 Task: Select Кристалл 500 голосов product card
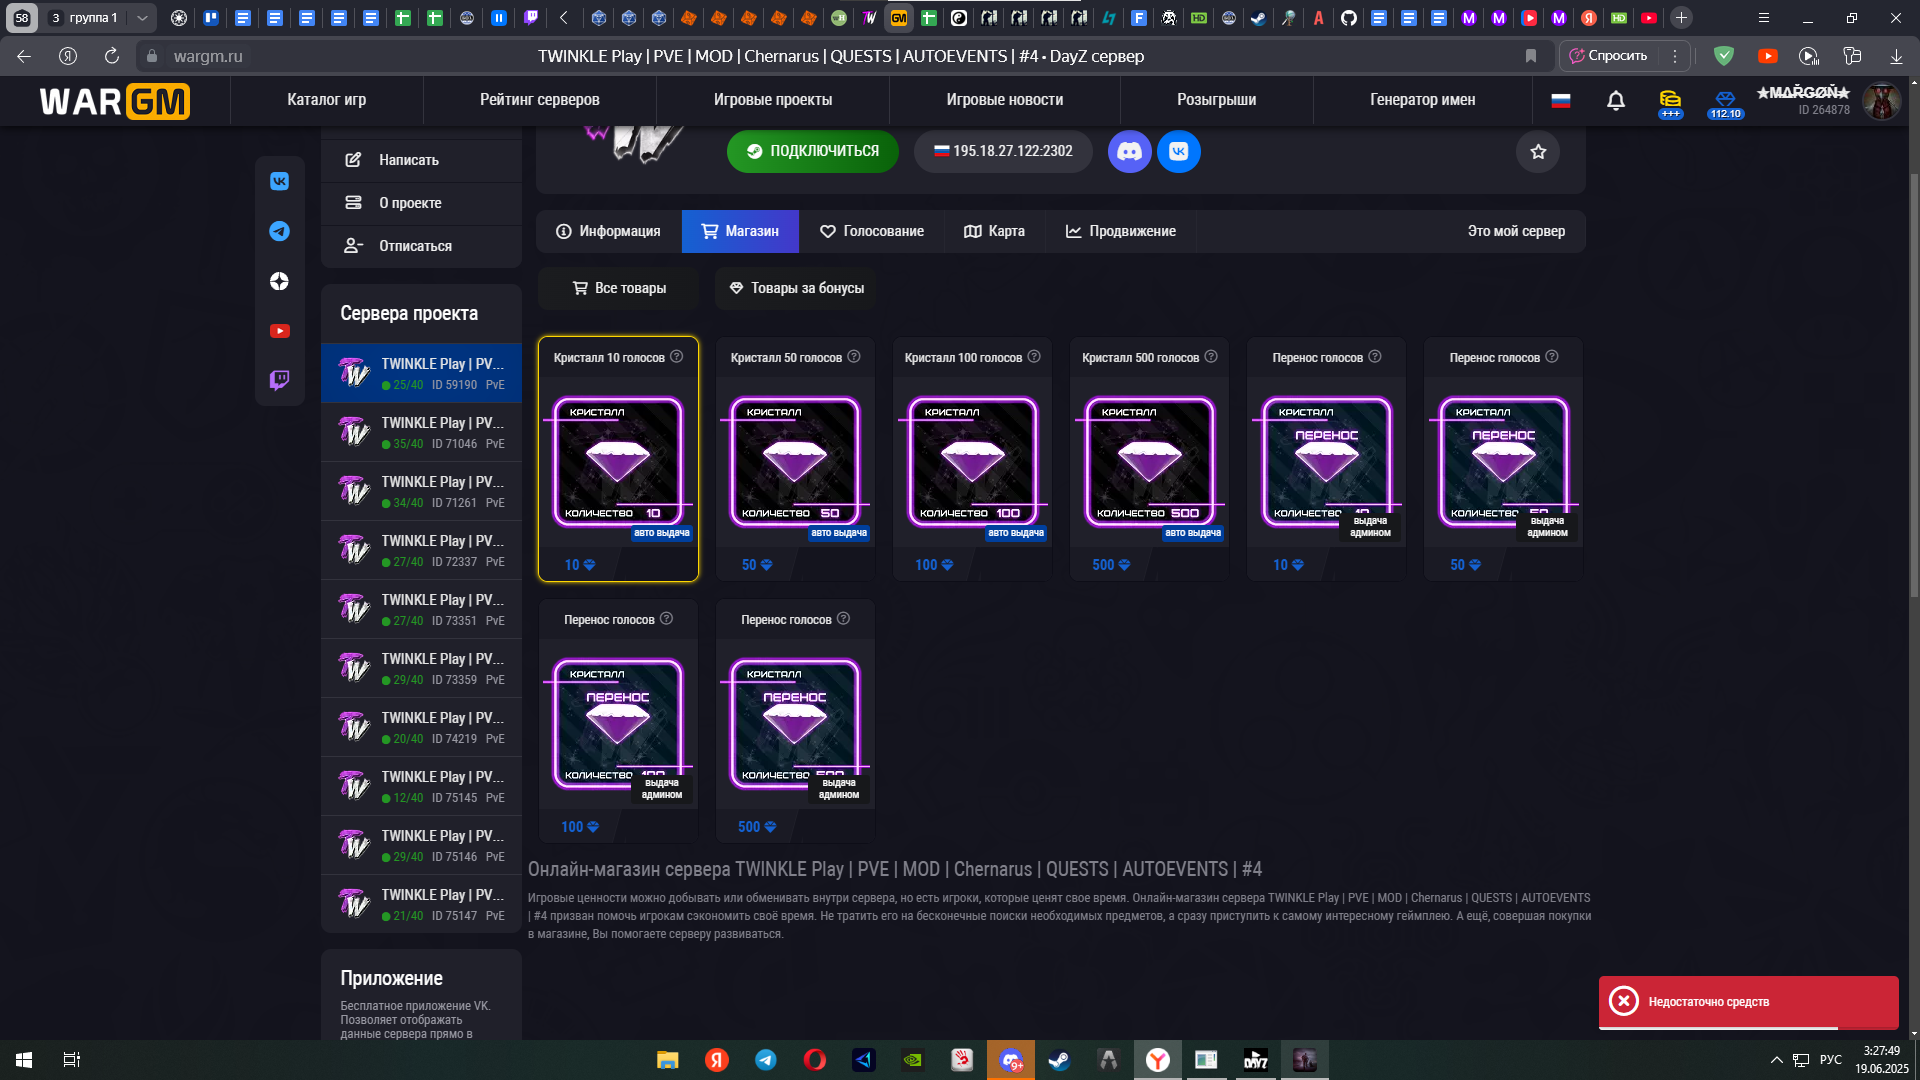pyautogui.click(x=1149, y=460)
